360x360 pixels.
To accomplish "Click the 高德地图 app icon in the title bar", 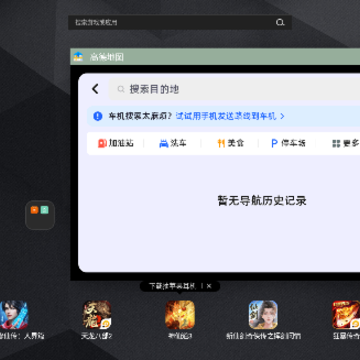I will click(x=78, y=57).
